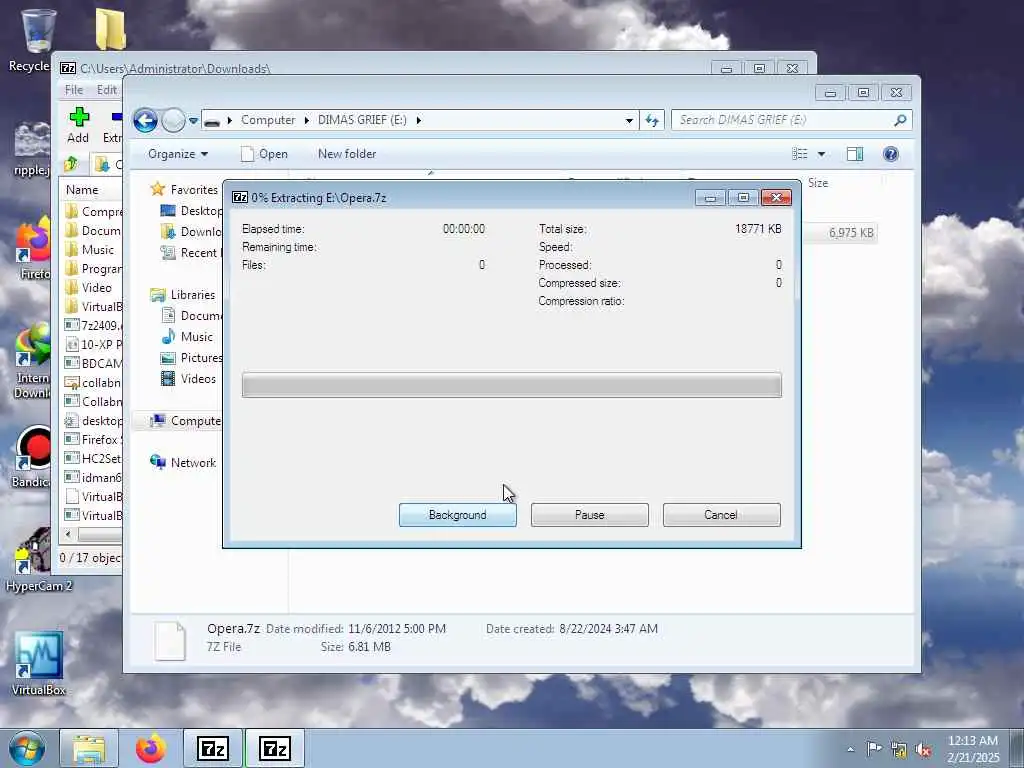Image resolution: width=1024 pixels, height=768 pixels.
Task: Open the address bar history dropdown
Action: click(629, 120)
